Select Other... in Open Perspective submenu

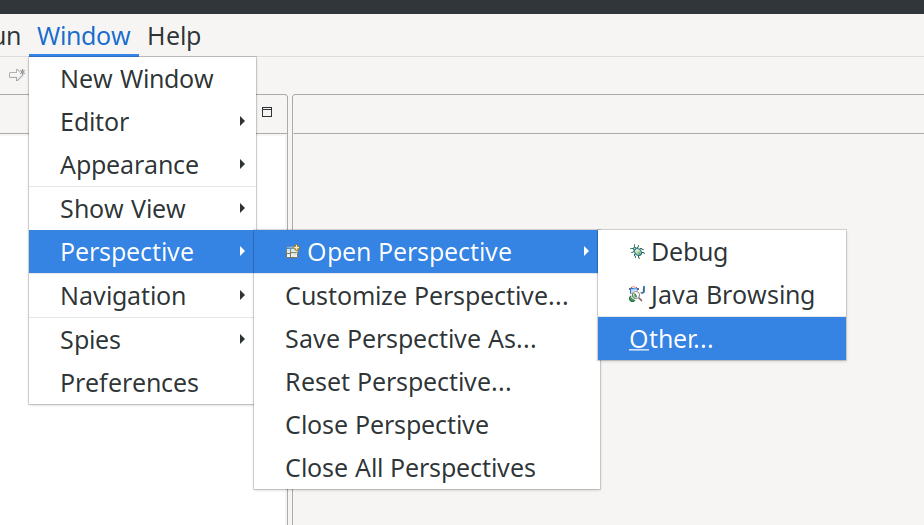tap(722, 339)
